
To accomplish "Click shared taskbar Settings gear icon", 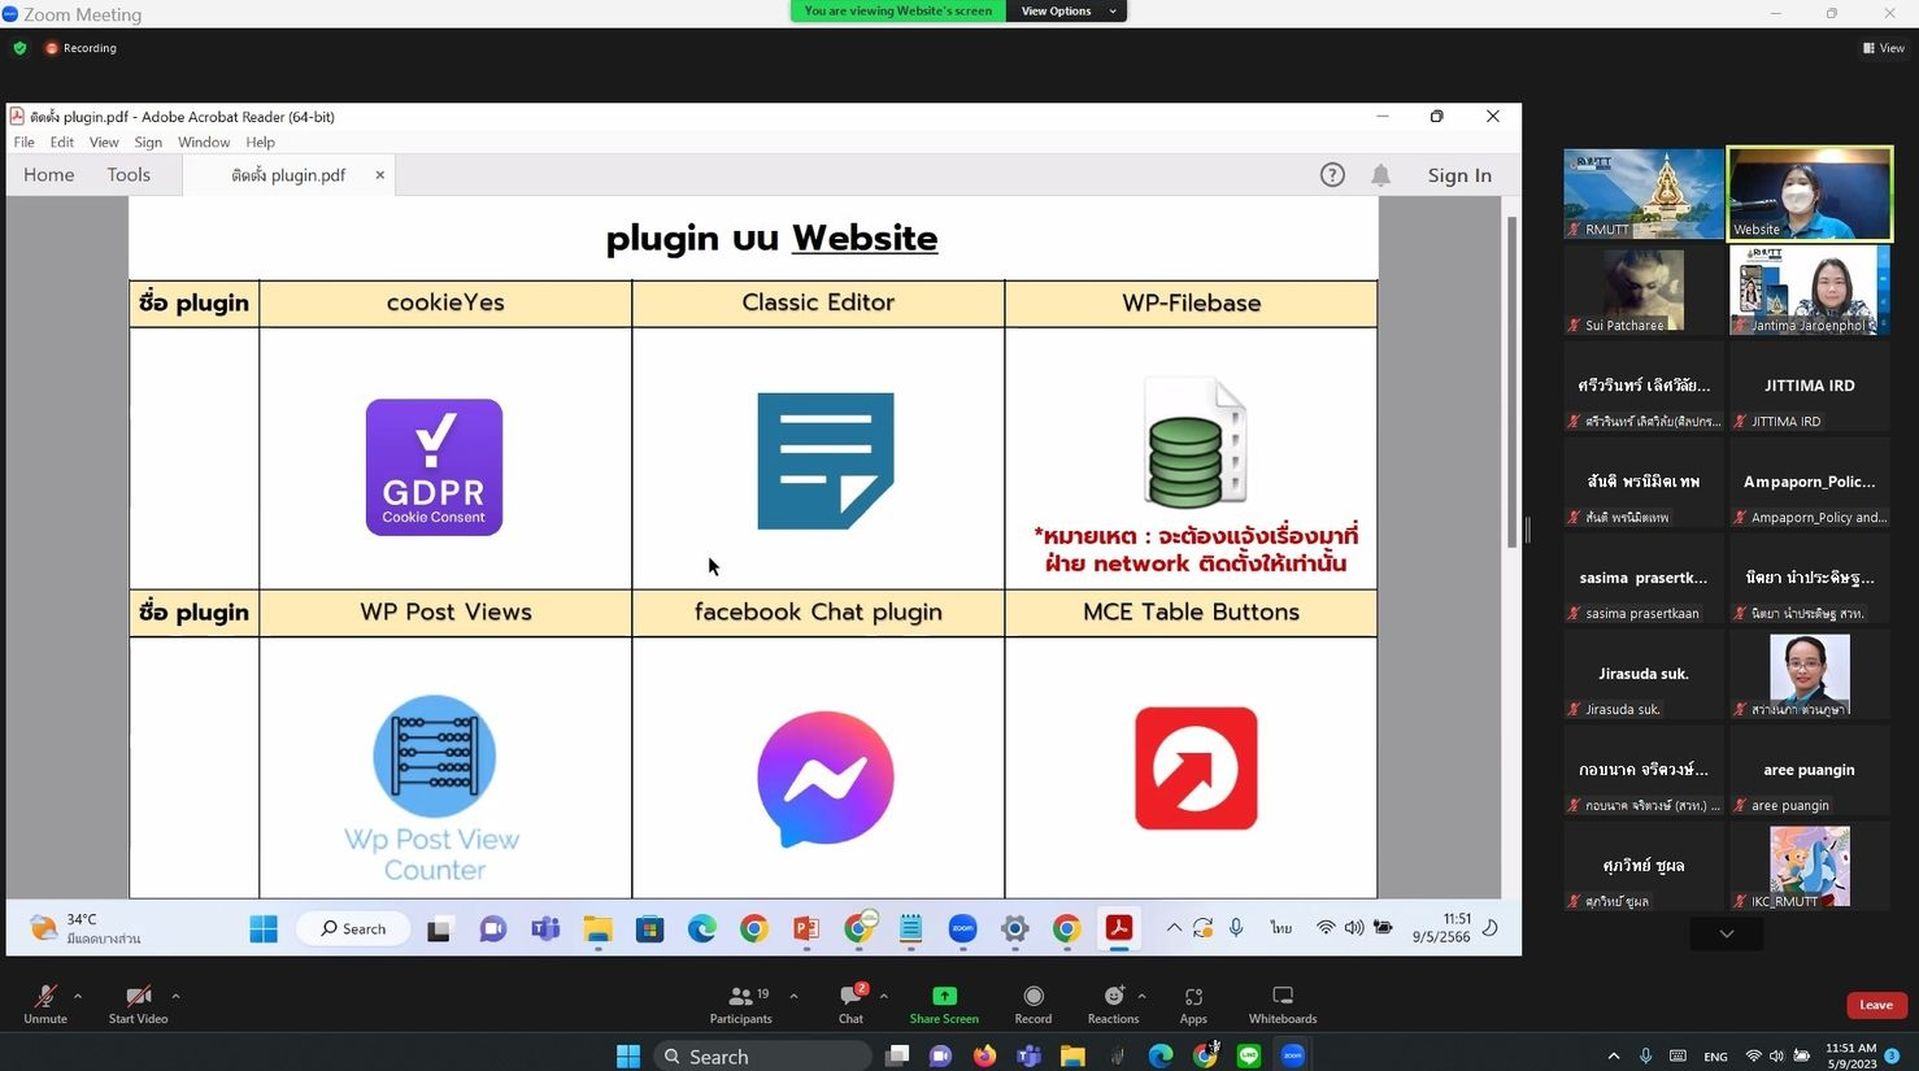I will coord(1015,929).
